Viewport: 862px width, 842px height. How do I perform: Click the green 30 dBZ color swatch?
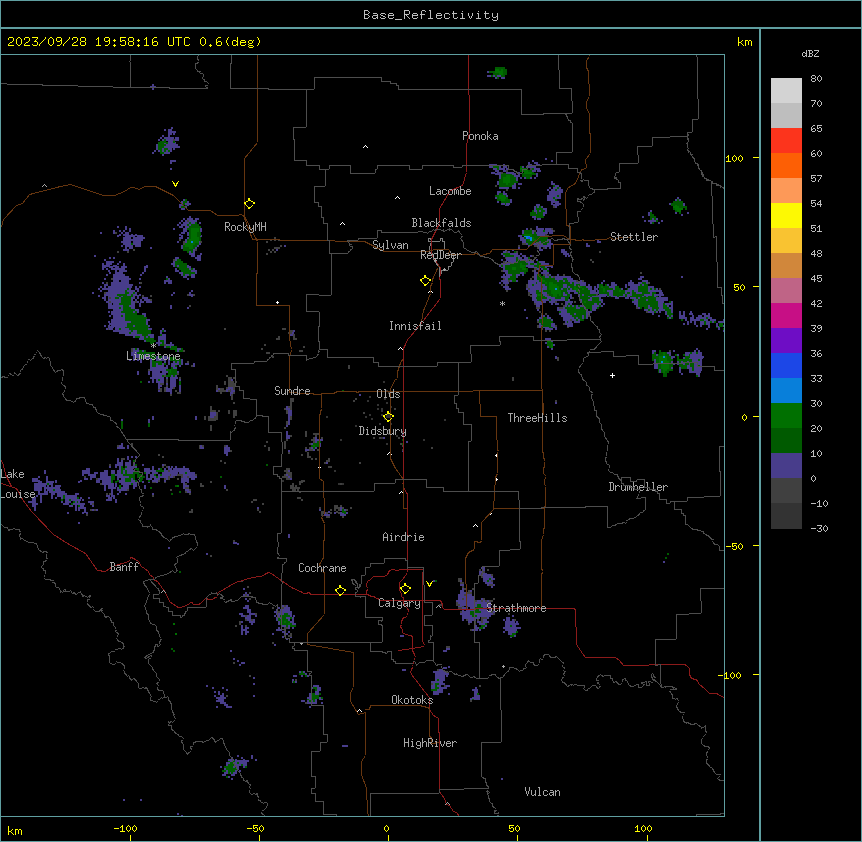(x=786, y=416)
